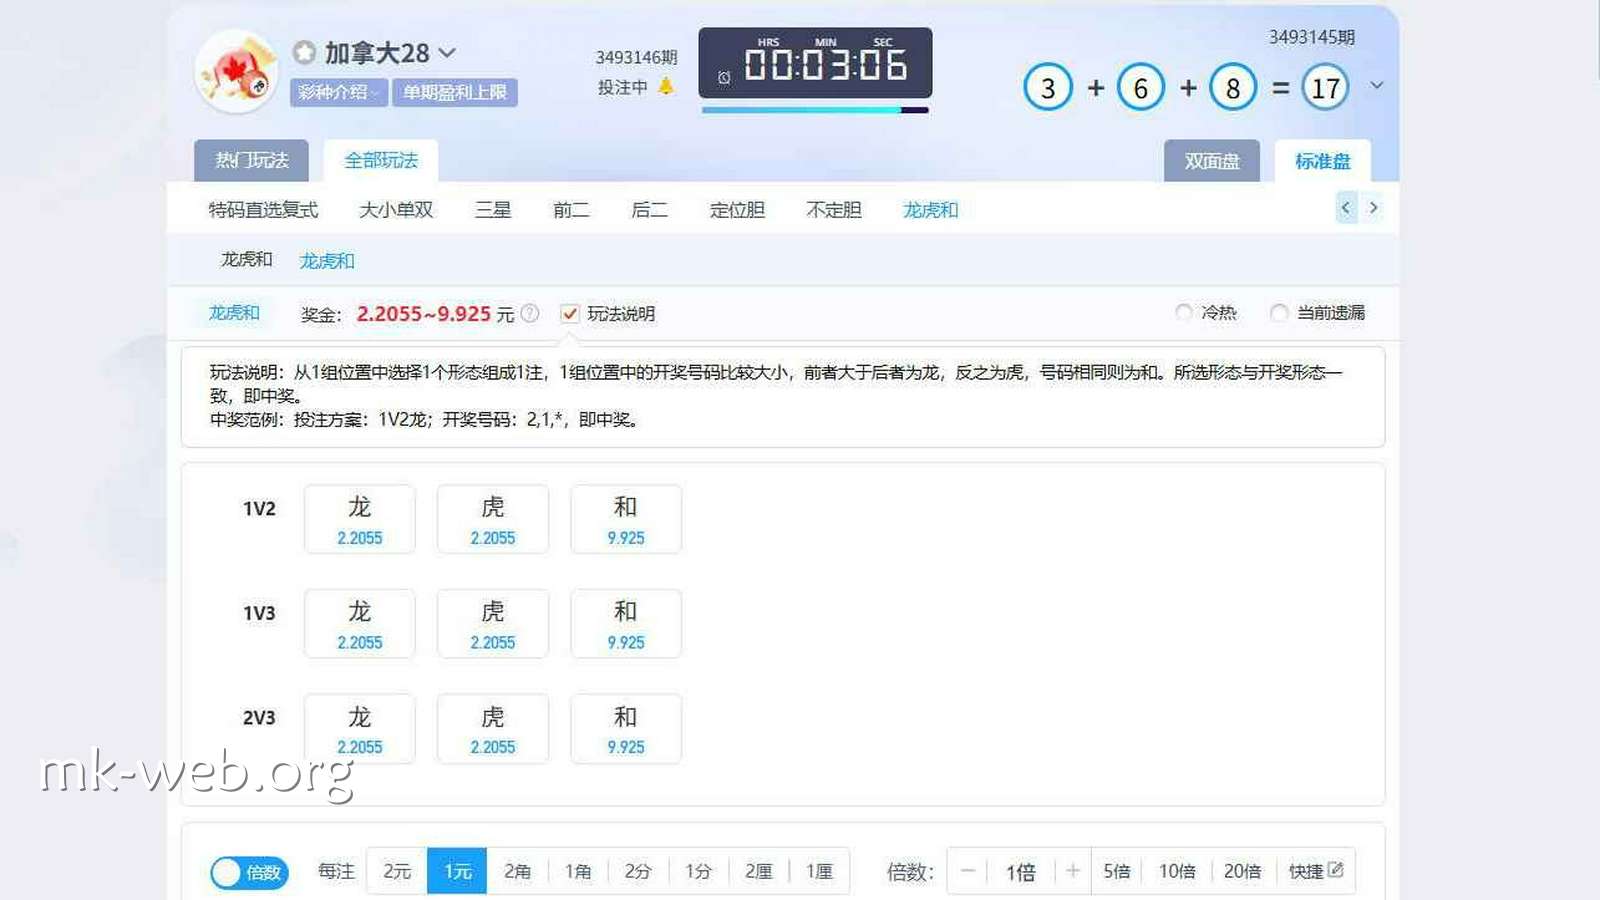The height and width of the screenshot is (900, 1600).
Task: Select the 标准盘 tab
Action: 1322,161
